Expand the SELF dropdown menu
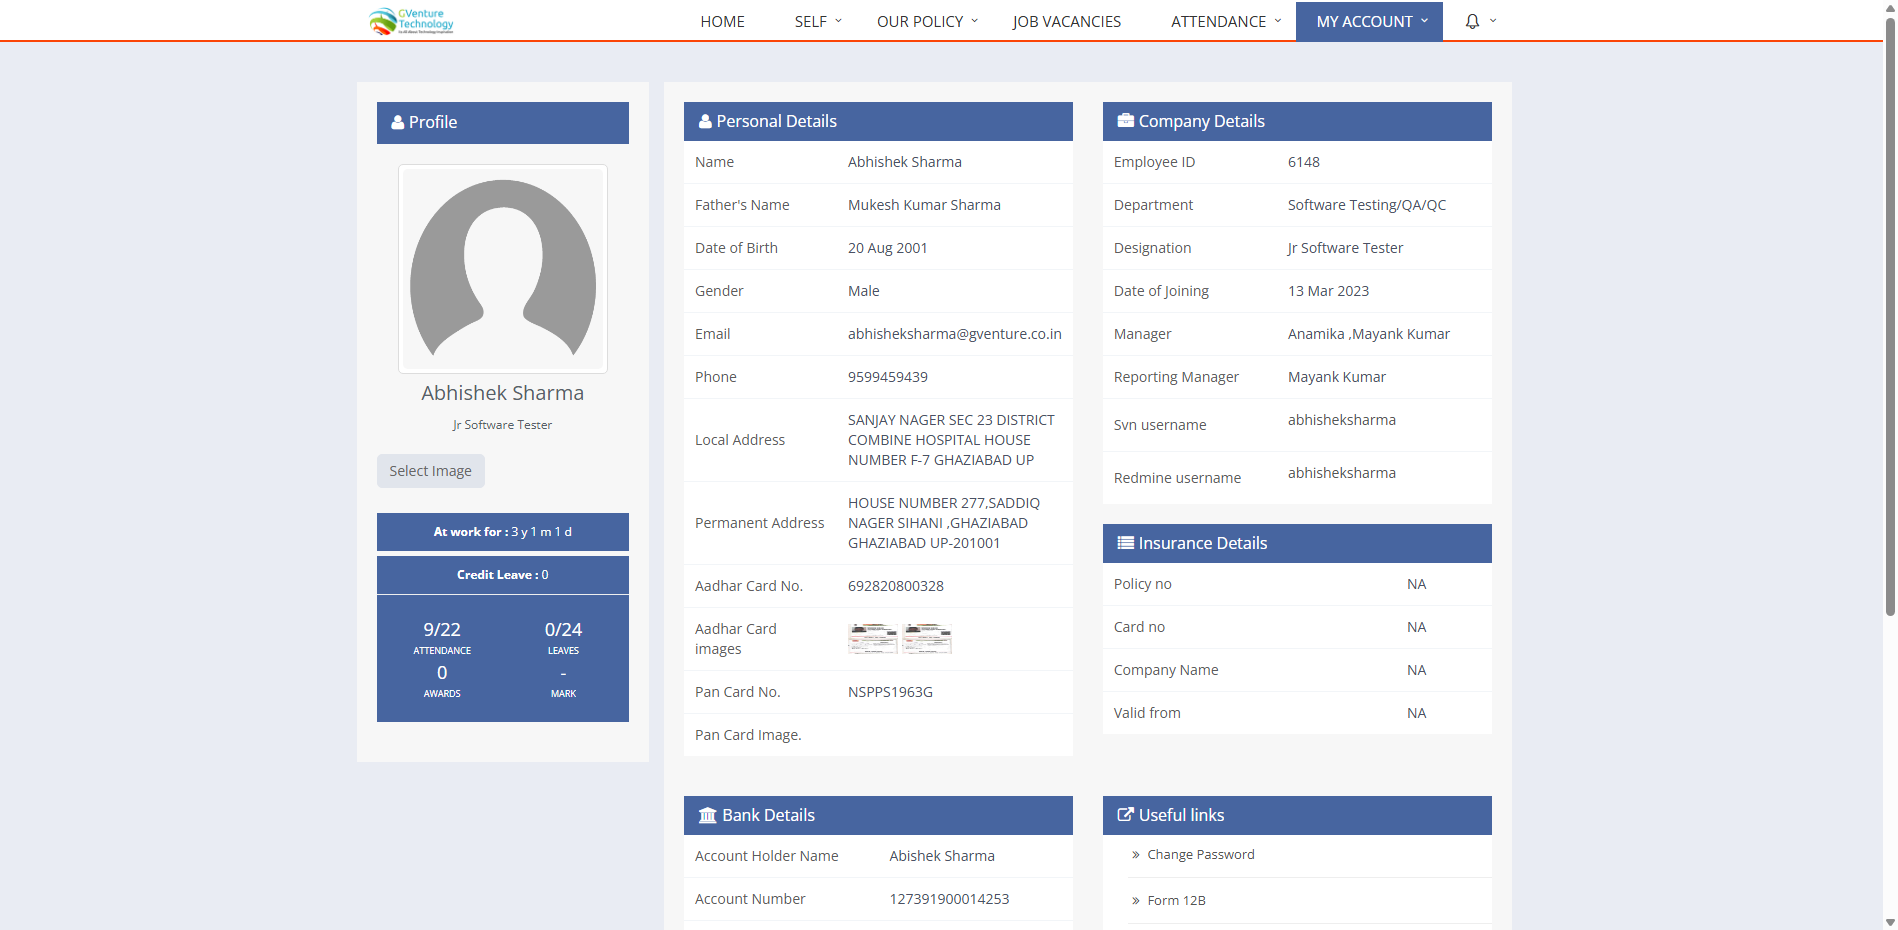This screenshot has height=930, width=1898. (817, 21)
